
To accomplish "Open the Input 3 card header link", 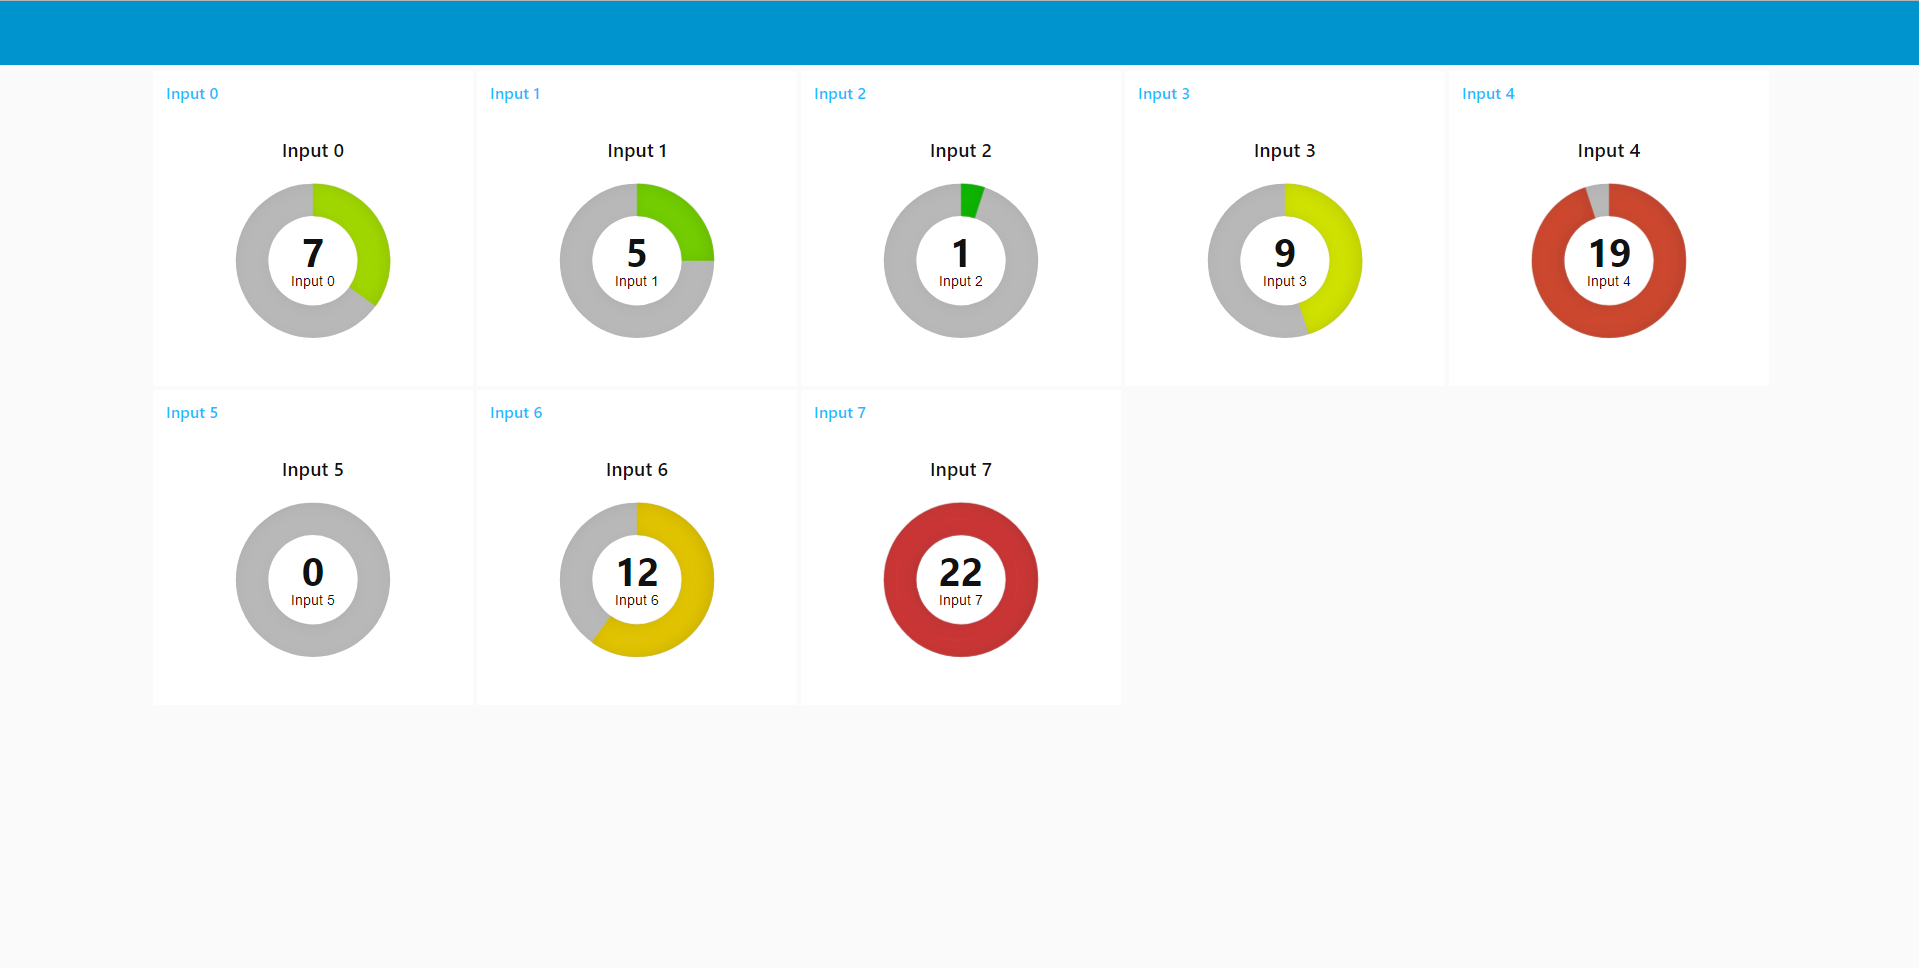I will (1164, 93).
